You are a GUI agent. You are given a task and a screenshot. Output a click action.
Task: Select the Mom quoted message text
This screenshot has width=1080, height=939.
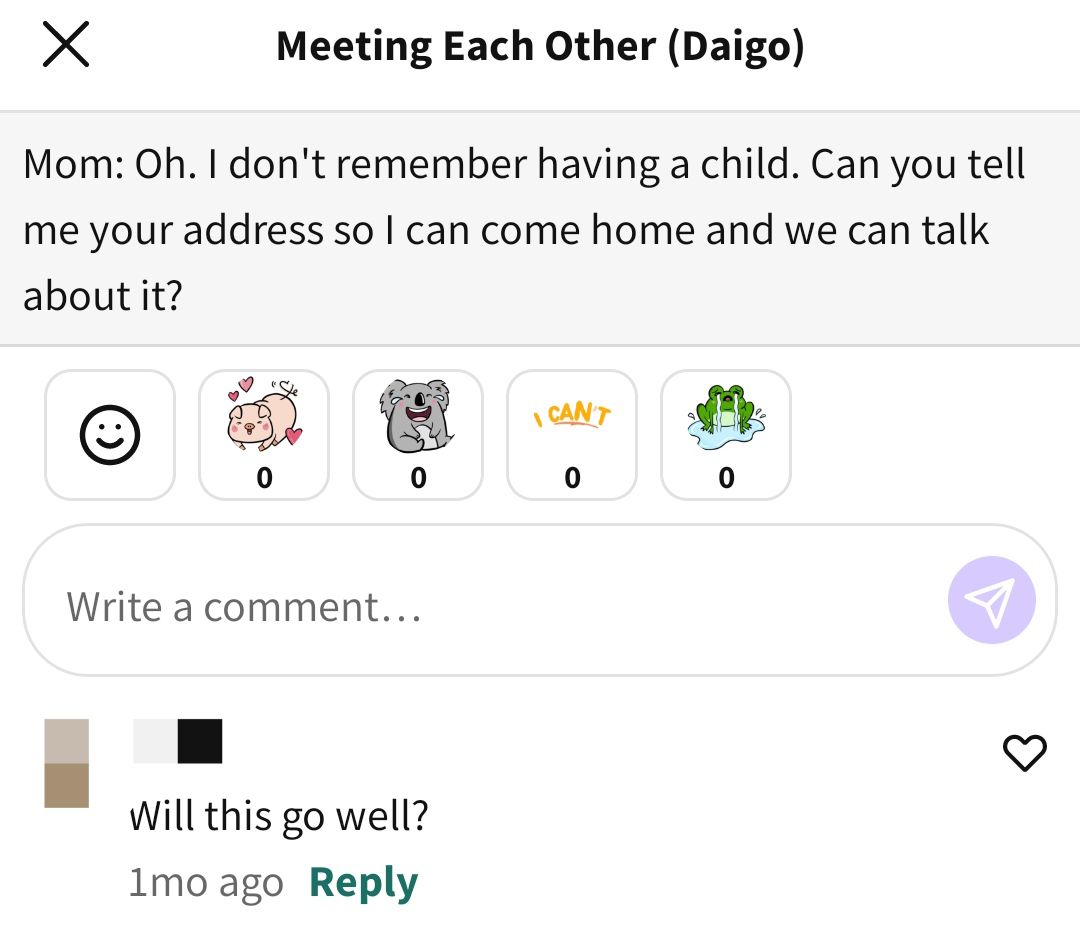pyautogui.click(x=525, y=229)
